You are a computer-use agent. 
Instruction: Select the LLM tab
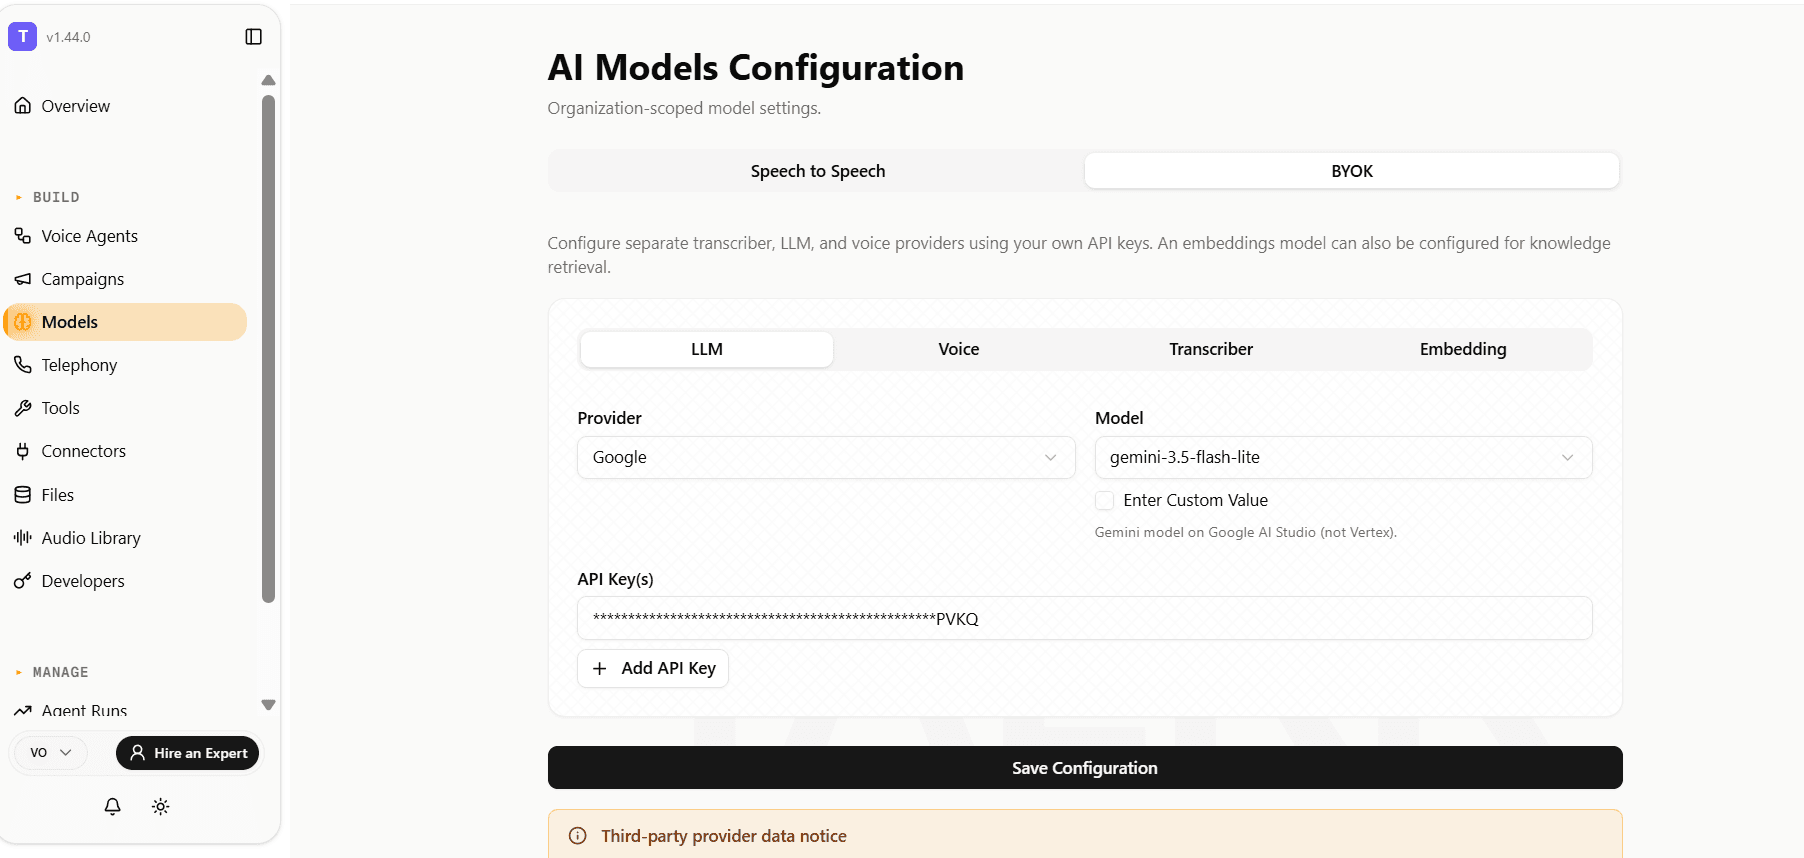(707, 349)
